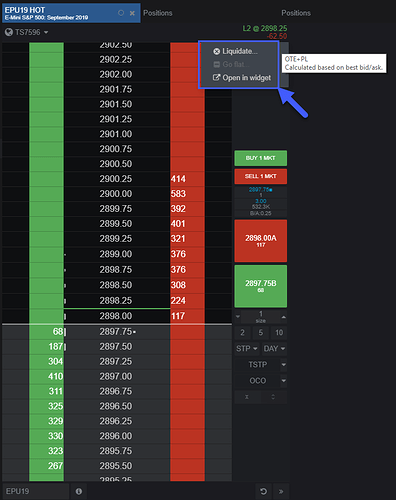Click the EPU19 symbol input field
Screen dimensions: 396x500
point(36,491)
